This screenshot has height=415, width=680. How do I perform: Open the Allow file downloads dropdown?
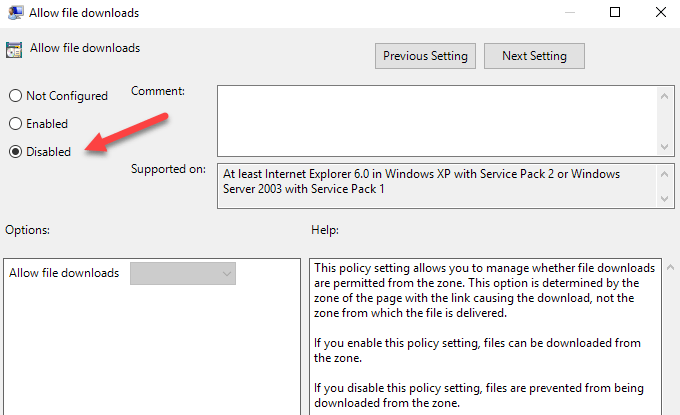click(x=183, y=273)
